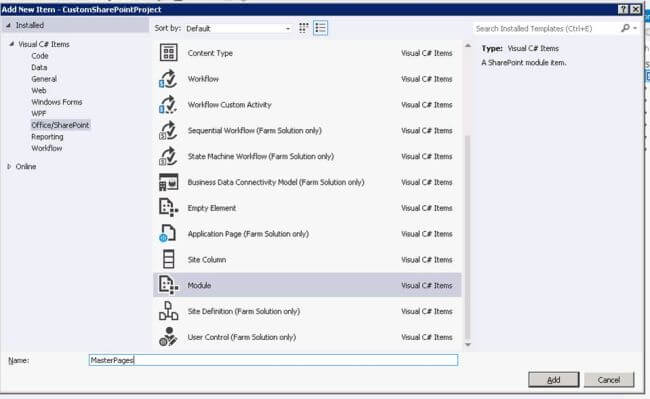Click 'A SharePoint module item.' description
The height and width of the screenshot is (399, 650).
click(524, 63)
